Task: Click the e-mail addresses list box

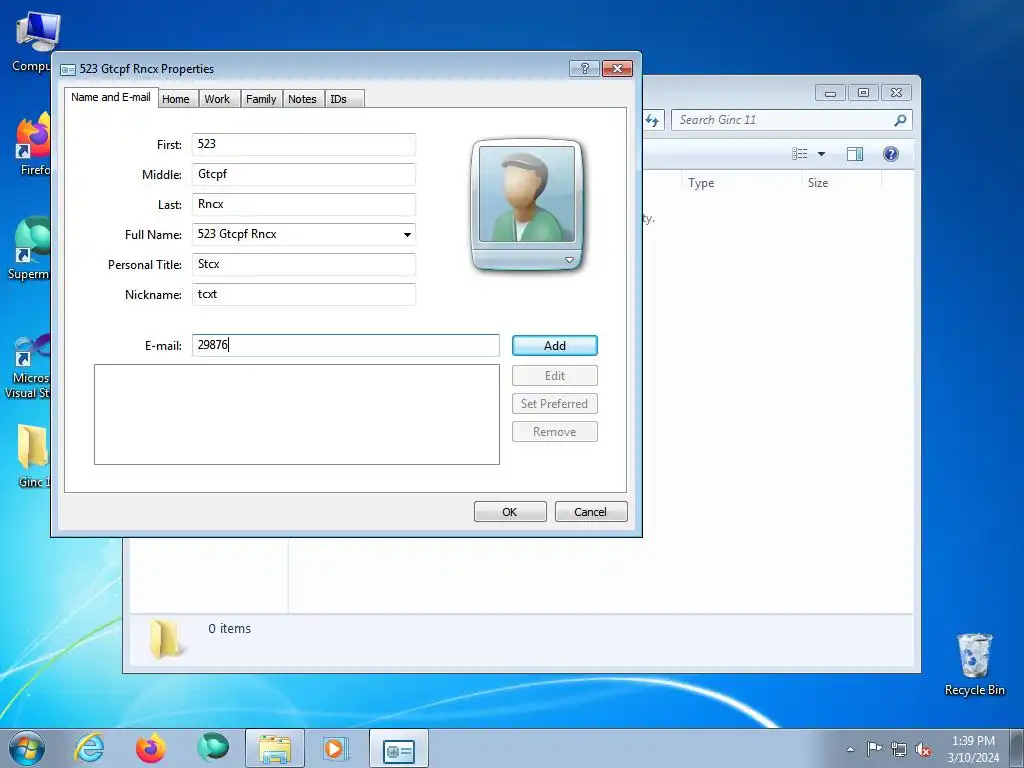Action: (296, 415)
